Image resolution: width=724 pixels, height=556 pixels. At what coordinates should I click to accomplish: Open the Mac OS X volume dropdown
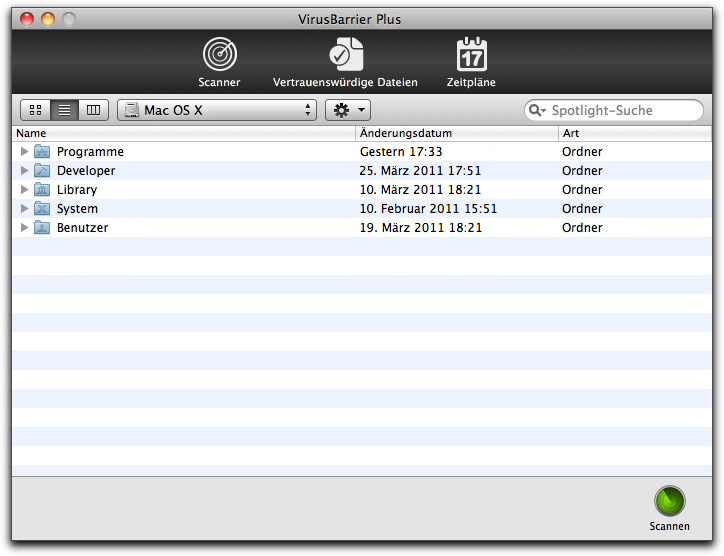pos(217,110)
